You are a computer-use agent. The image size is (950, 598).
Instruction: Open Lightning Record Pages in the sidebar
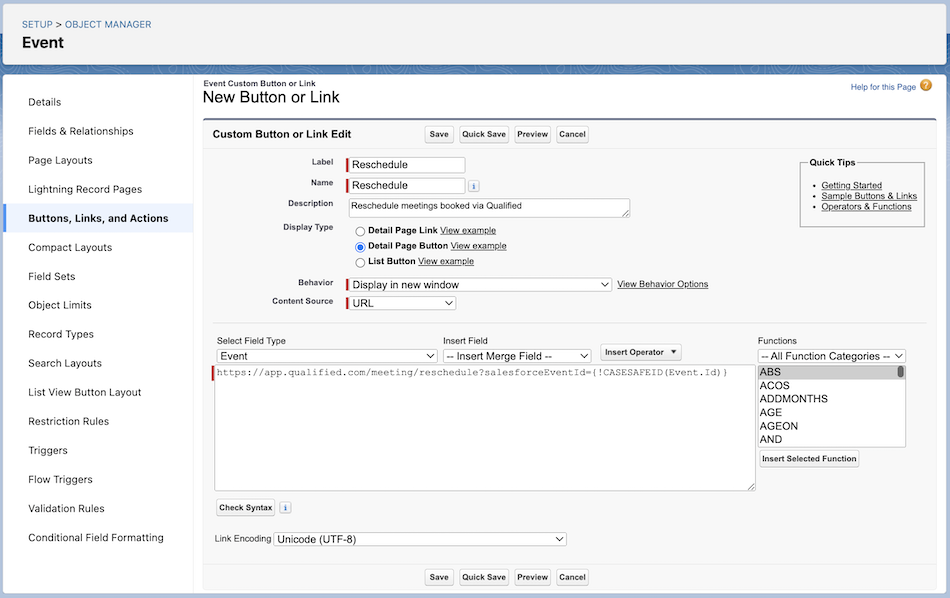coord(85,189)
